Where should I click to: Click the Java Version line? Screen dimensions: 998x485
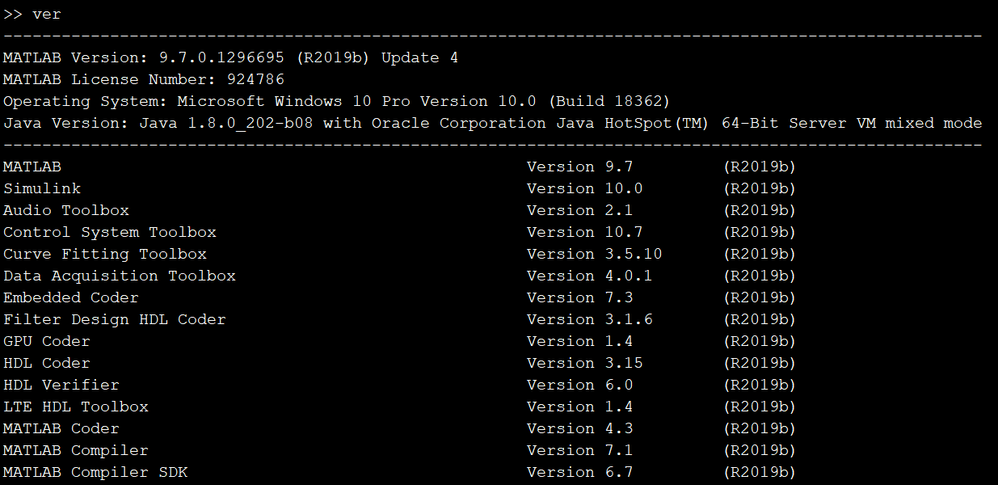(492, 124)
